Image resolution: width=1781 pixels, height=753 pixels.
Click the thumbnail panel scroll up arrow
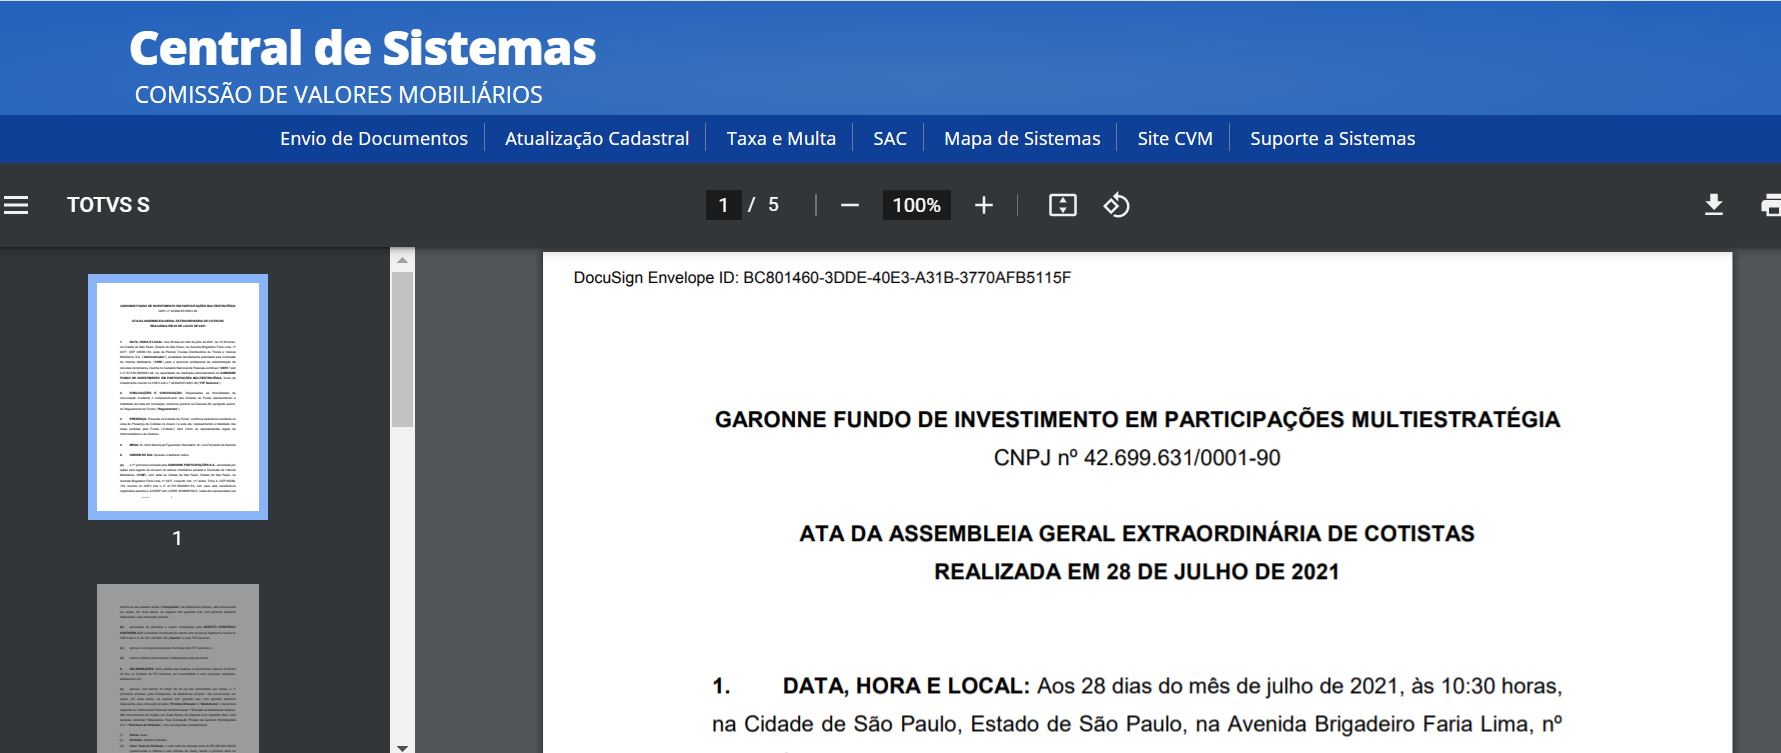pos(402,260)
